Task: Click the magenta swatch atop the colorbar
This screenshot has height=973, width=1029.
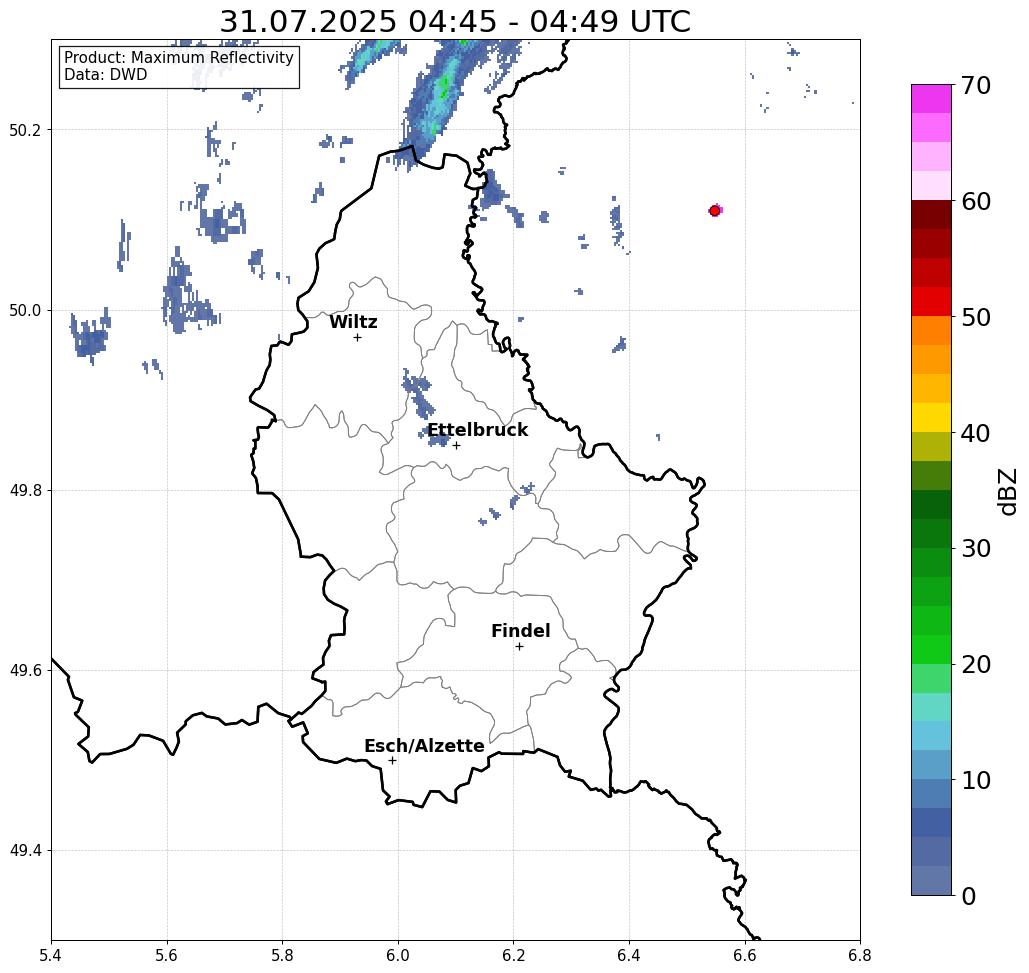Action: point(931,99)
